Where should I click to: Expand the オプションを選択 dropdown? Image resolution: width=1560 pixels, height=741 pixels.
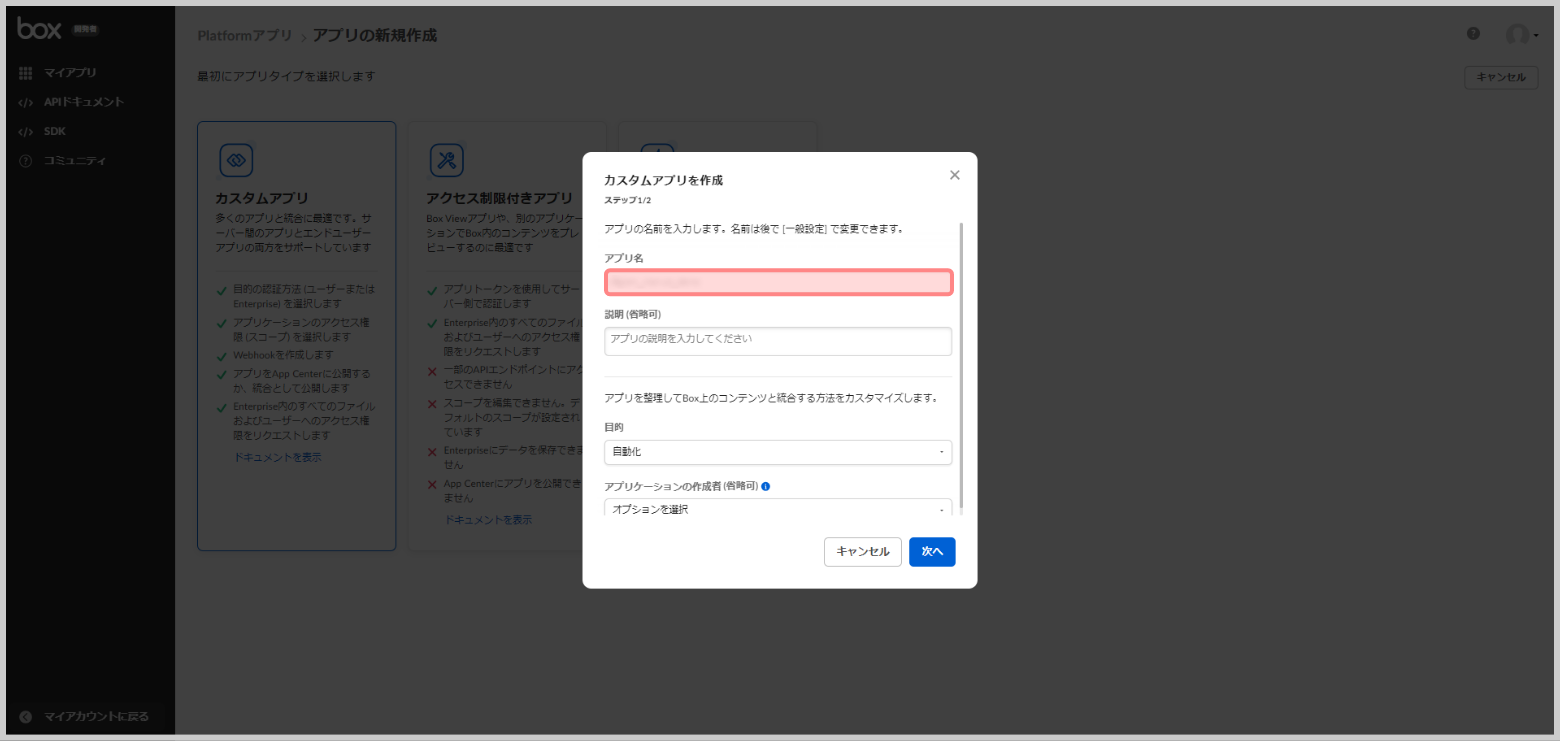point(778,508)
